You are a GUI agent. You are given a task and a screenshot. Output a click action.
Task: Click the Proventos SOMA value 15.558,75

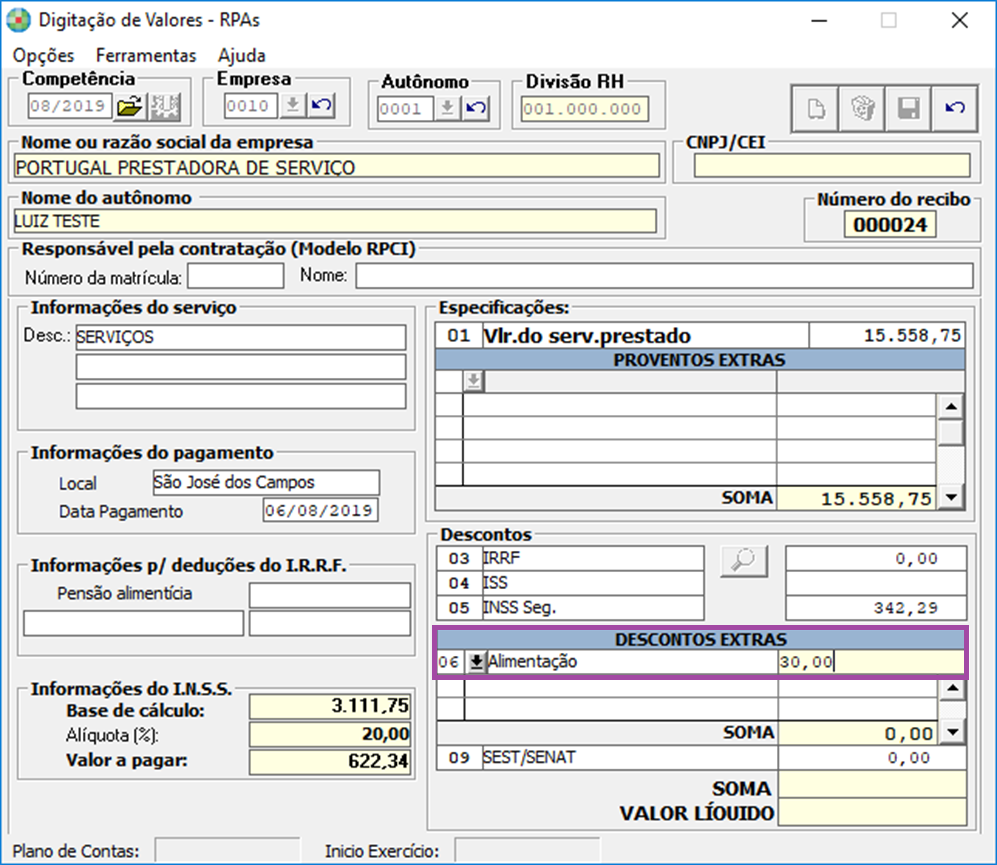pos(856,498)
